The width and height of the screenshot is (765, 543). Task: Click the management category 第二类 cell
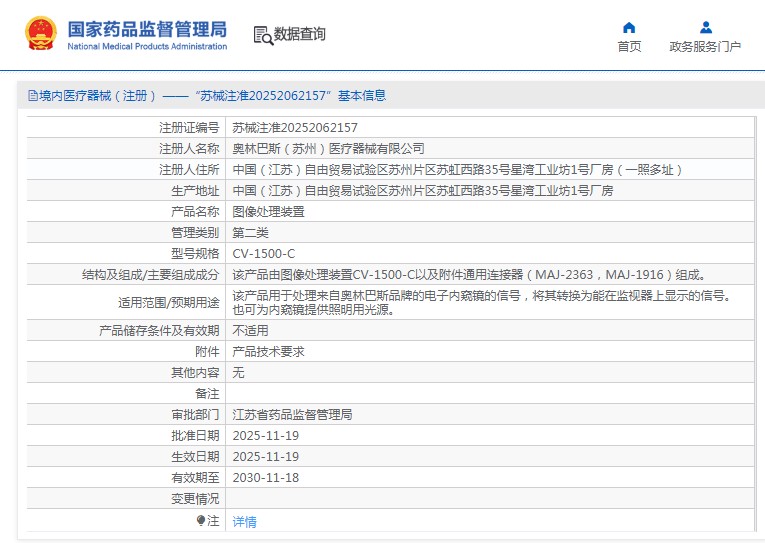(250, 233)
